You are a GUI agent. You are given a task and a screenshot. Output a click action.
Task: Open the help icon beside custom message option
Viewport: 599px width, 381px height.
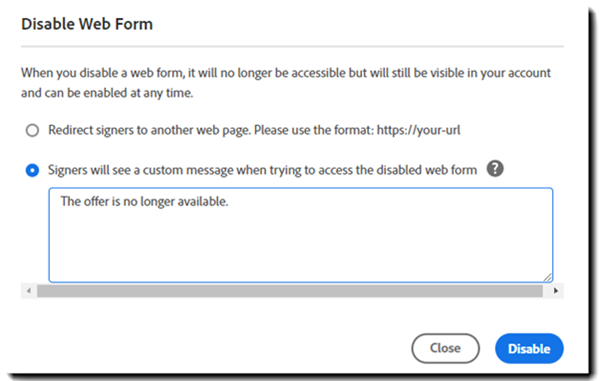click(495, 169)
